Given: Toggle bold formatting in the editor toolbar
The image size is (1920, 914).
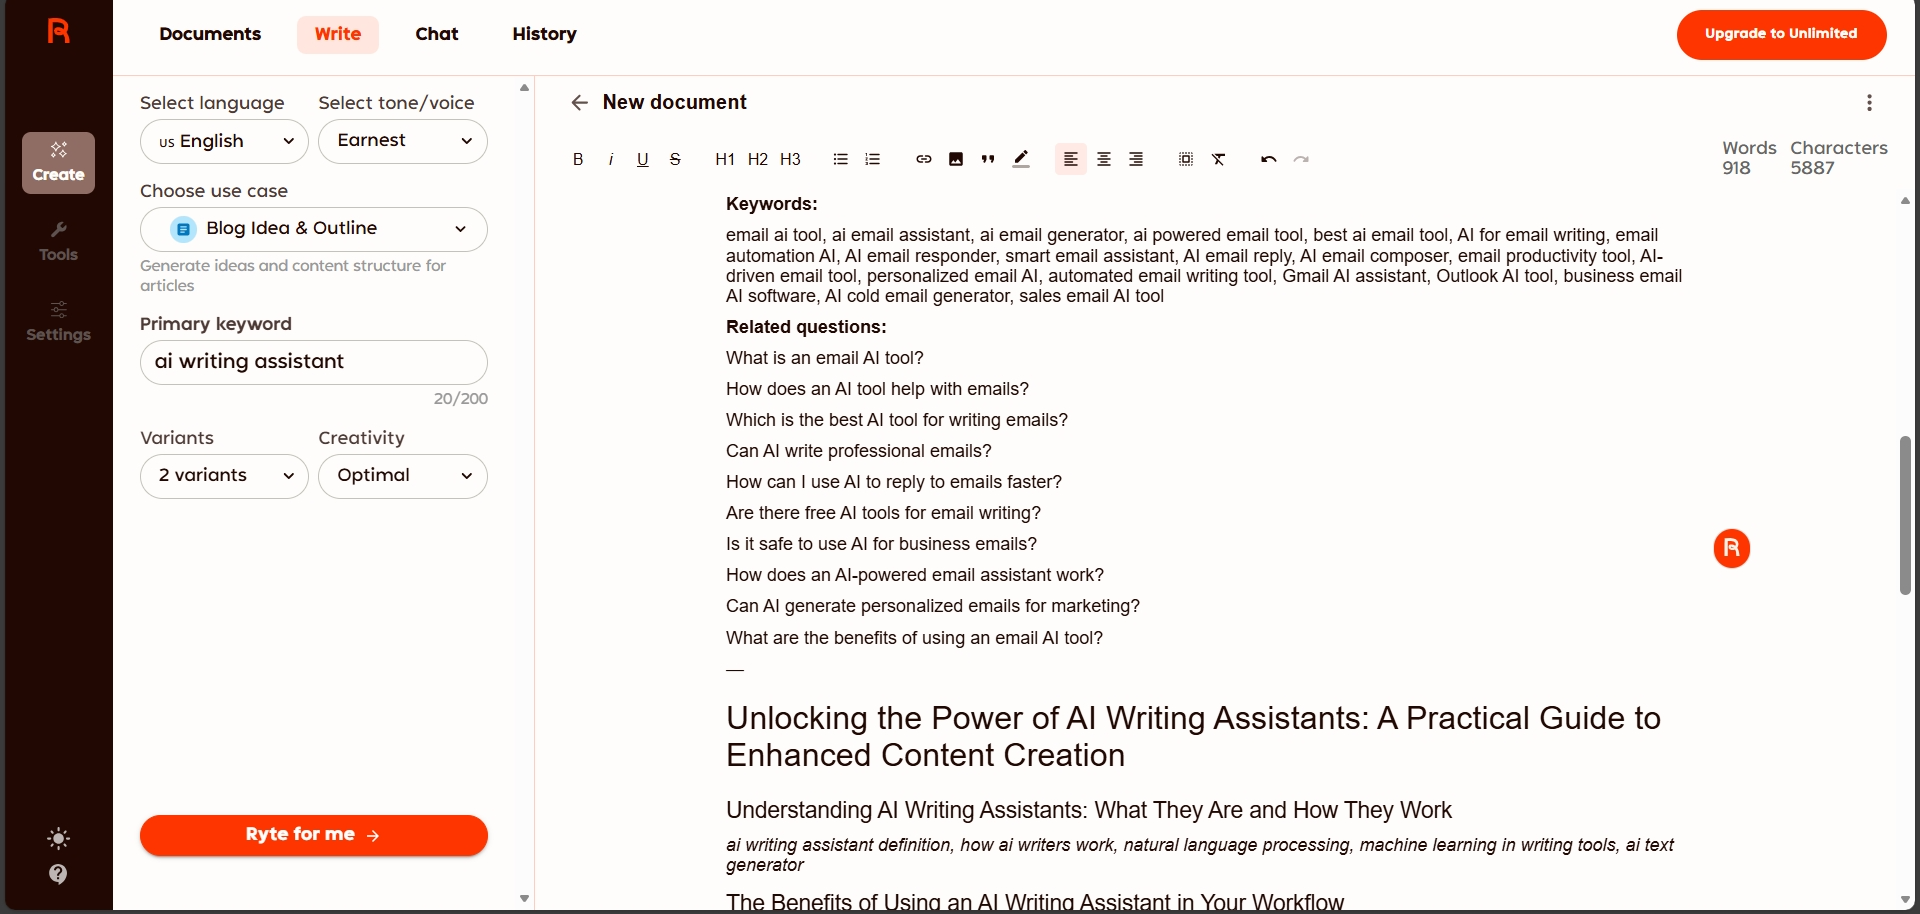Looking at the screenshot, I should [578, 160].
